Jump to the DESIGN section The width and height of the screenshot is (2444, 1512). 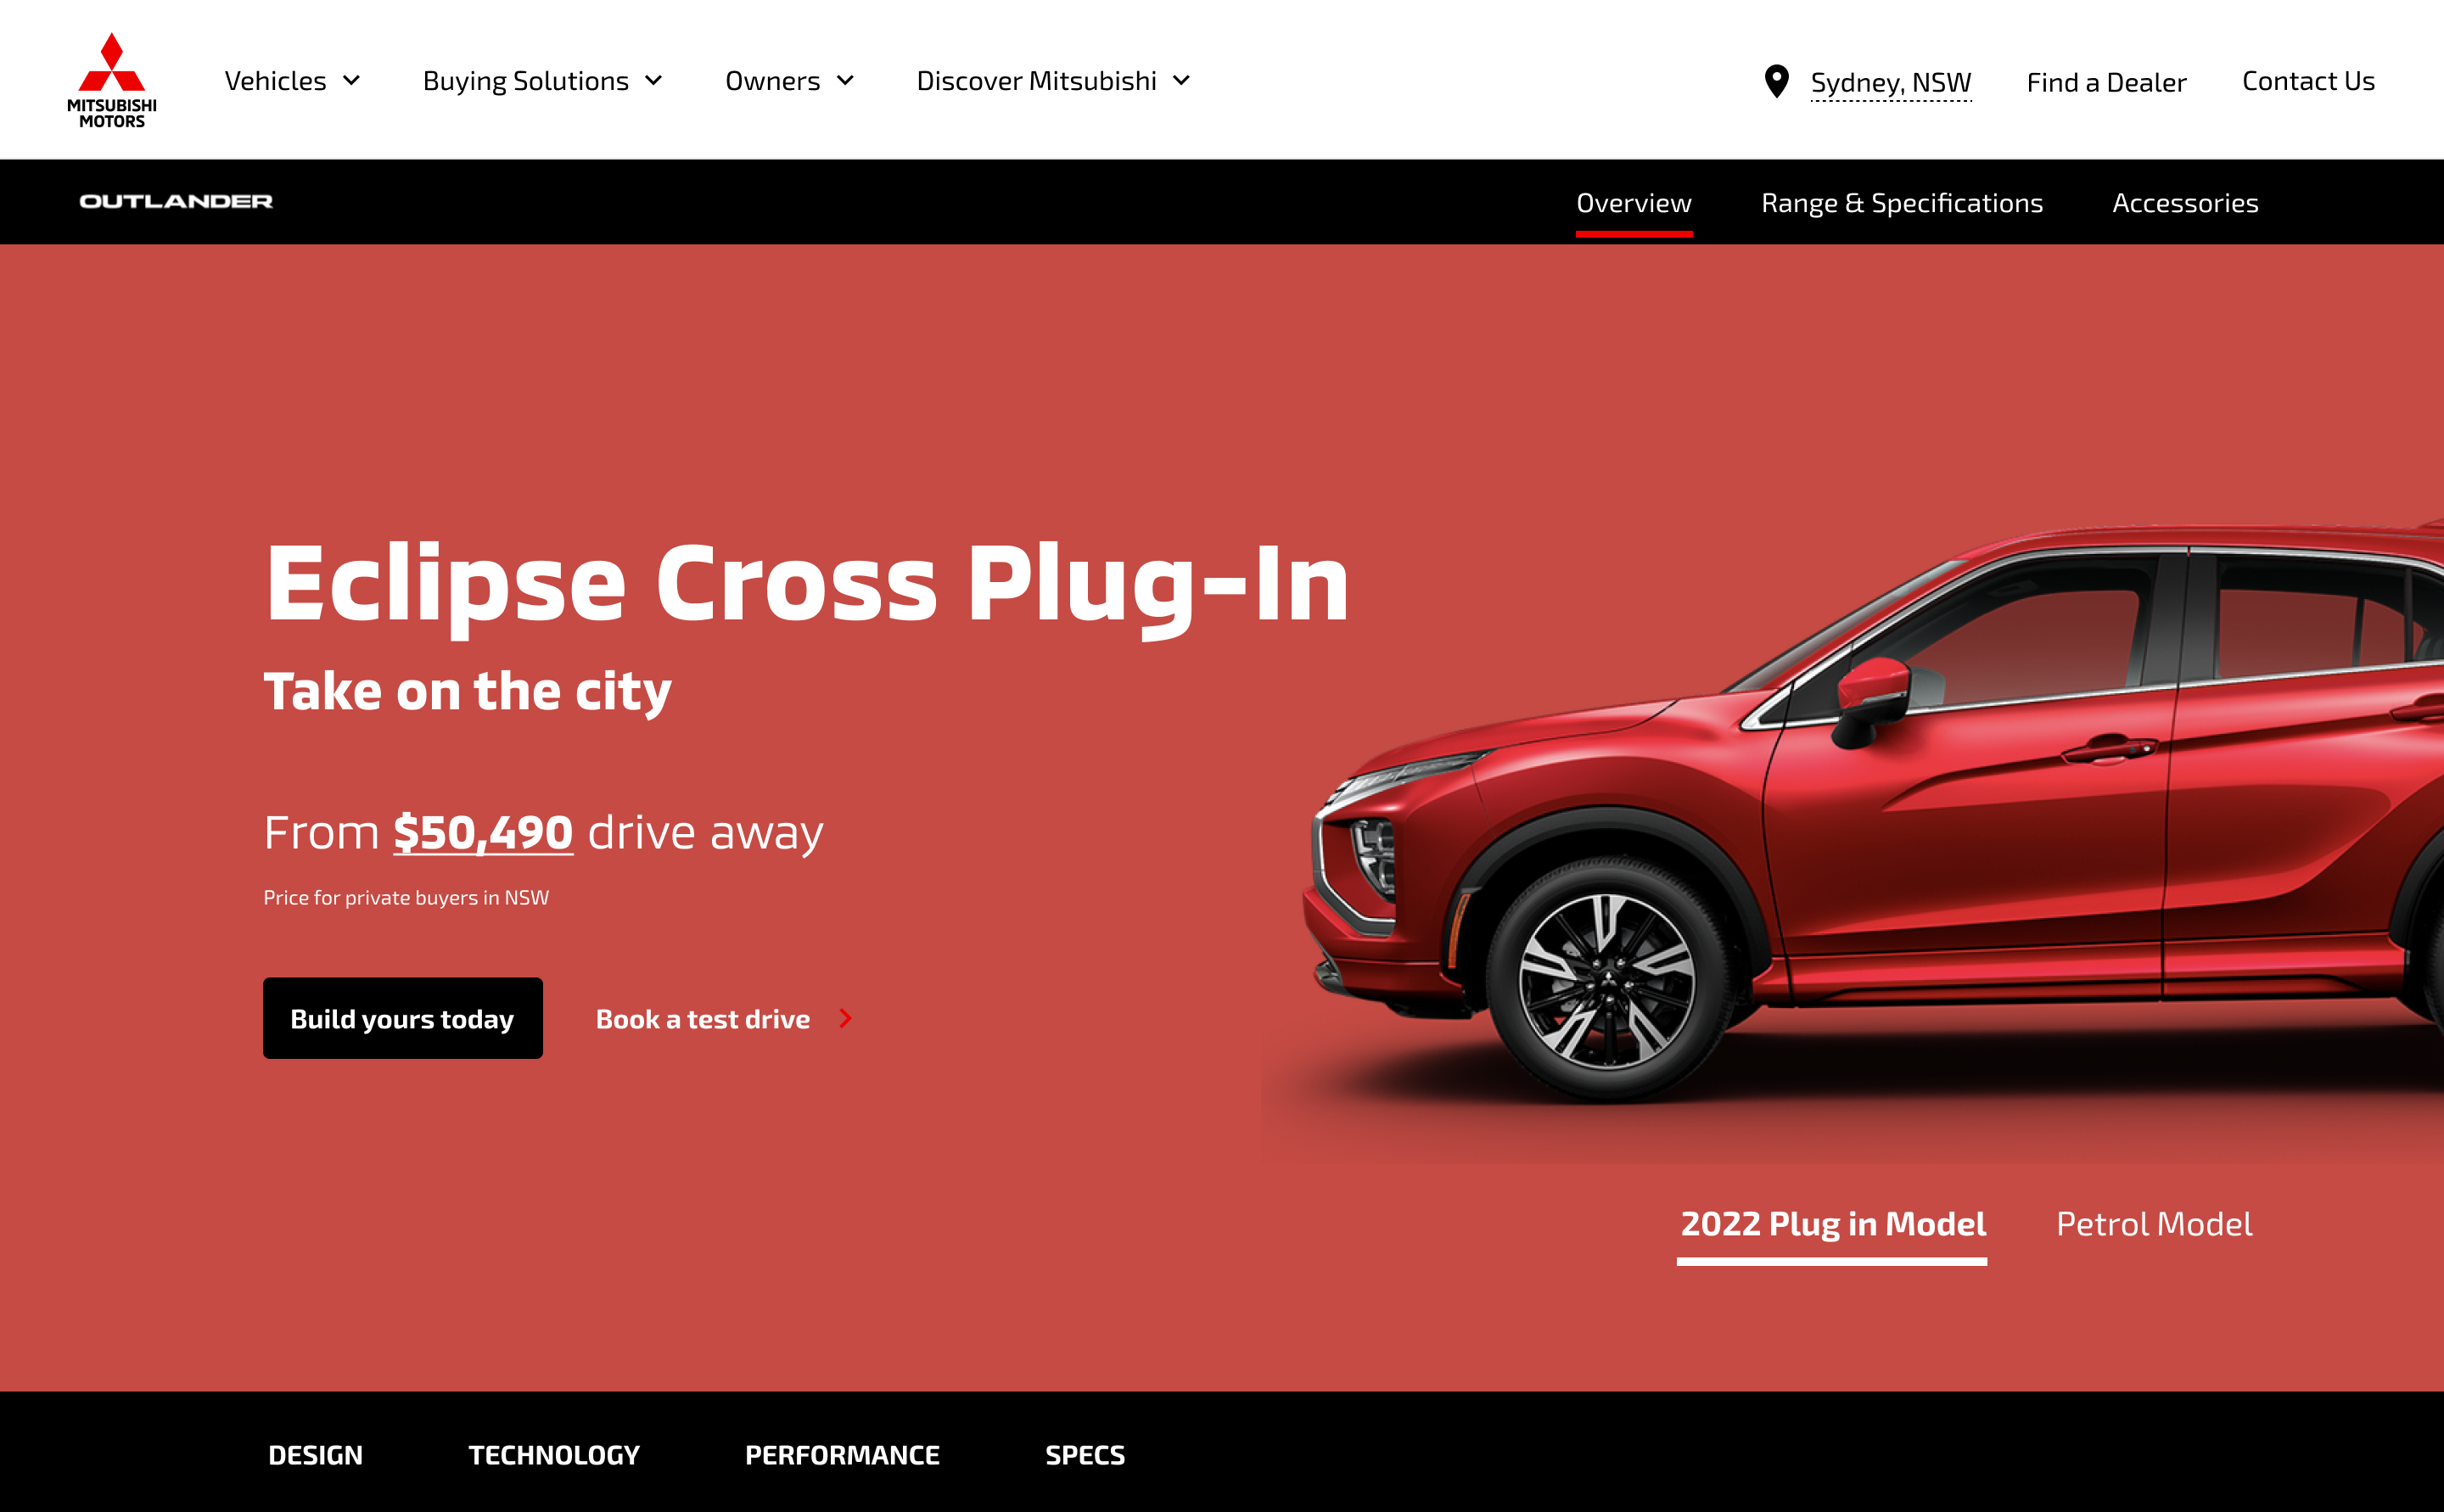pos(315,1455)
